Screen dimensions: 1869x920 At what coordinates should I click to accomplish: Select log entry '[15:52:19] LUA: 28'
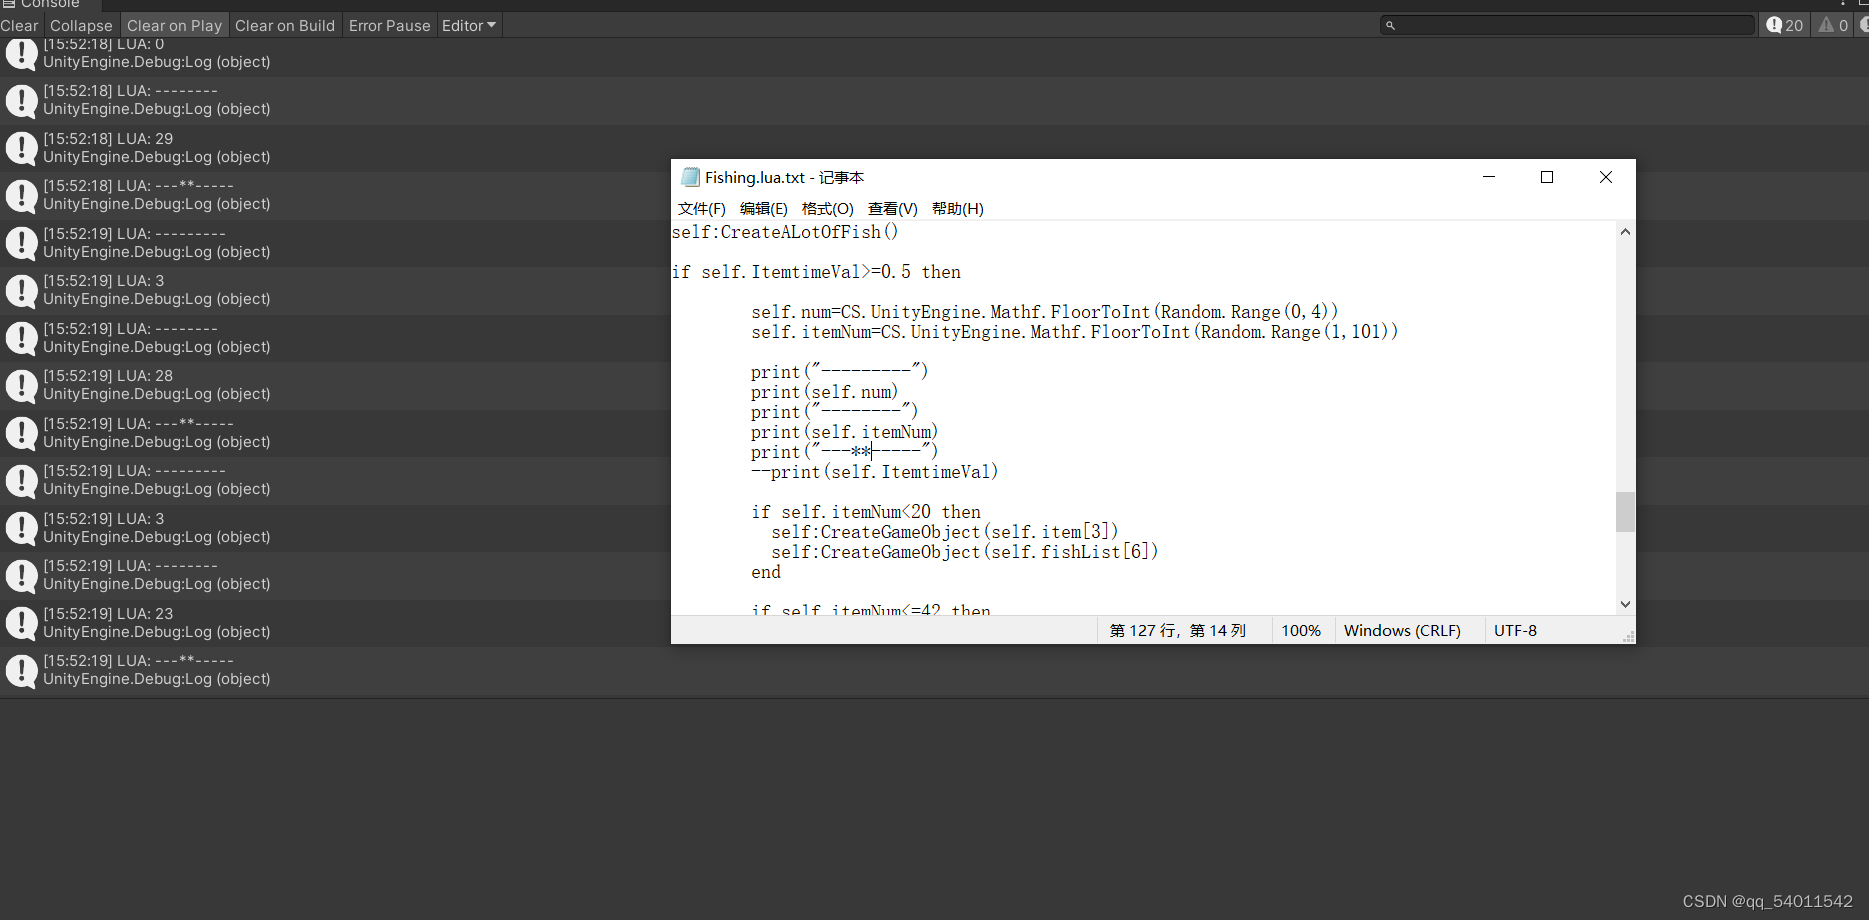pyautogui.click(x=335, y=385)
